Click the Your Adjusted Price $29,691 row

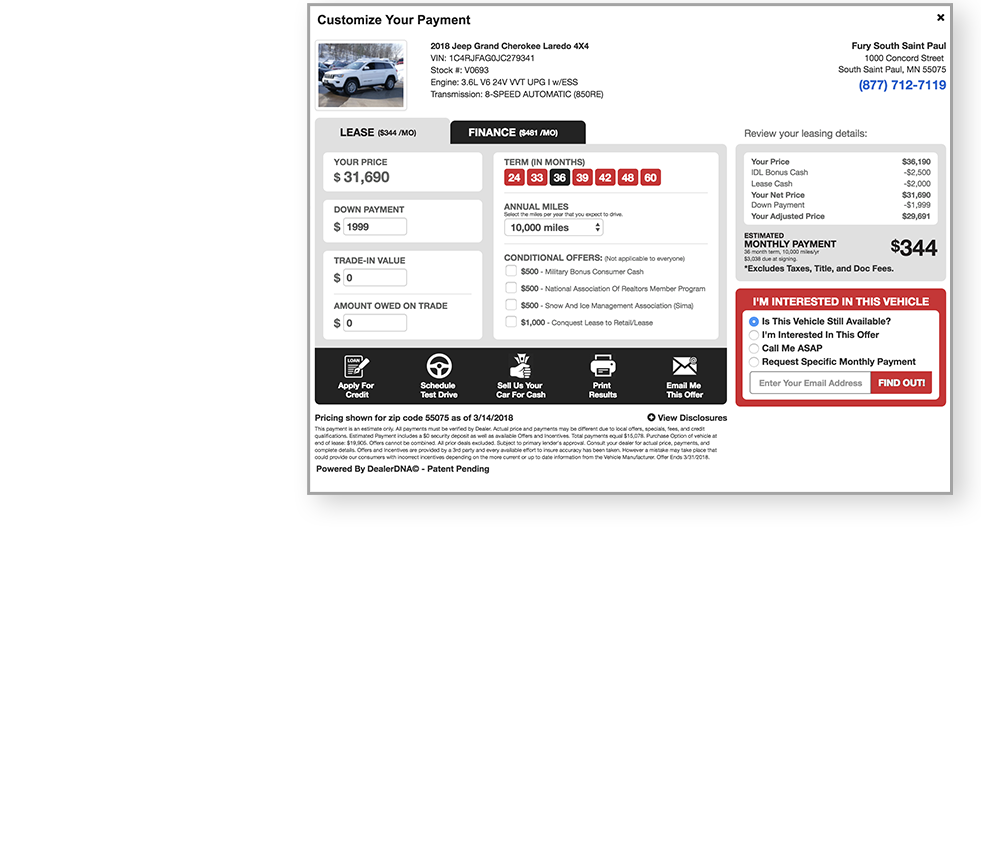pyautogui.click(x=840, y=217)
